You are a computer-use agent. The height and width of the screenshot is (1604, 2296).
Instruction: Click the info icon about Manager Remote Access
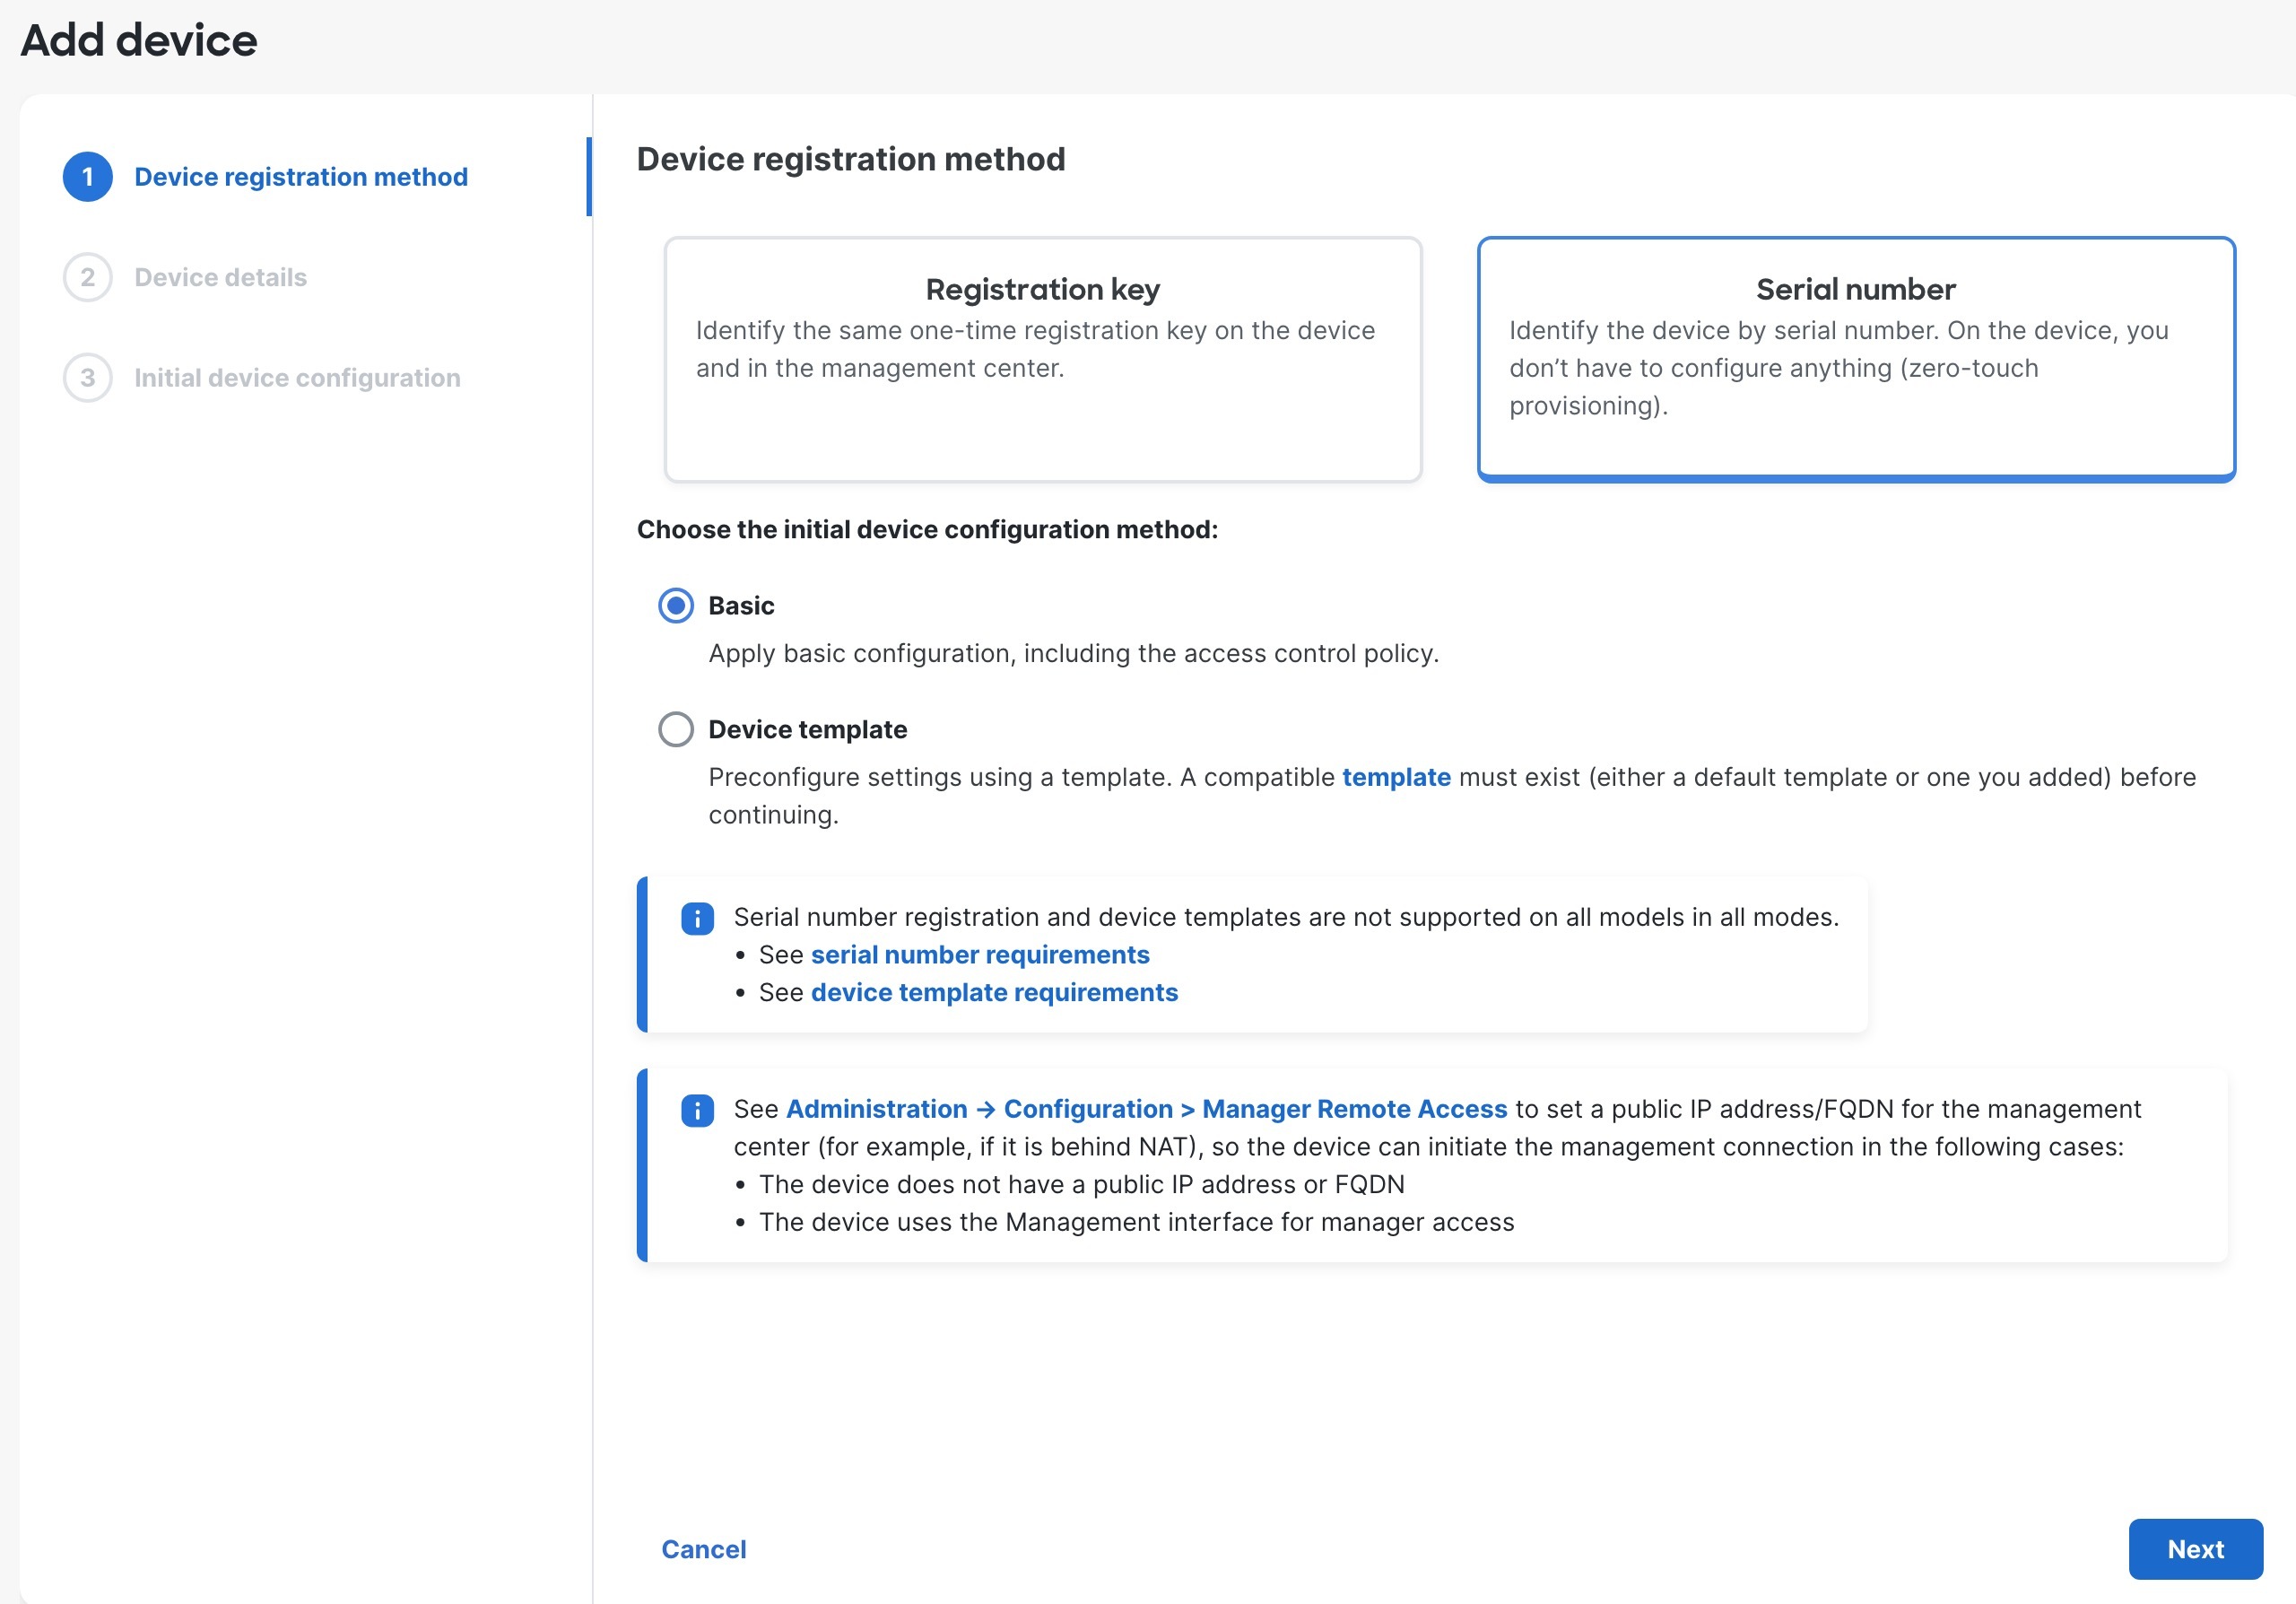pyautogui.click(x=697, y=1110)
